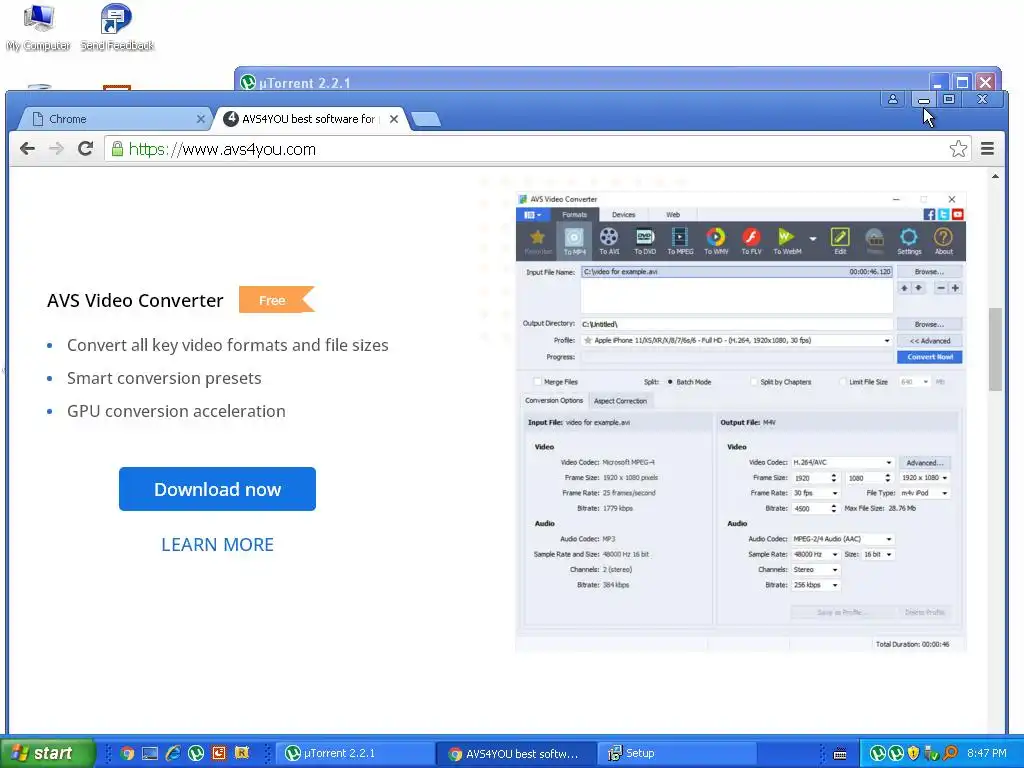Click the YouTube icon in converter preview

coord(957,214)
